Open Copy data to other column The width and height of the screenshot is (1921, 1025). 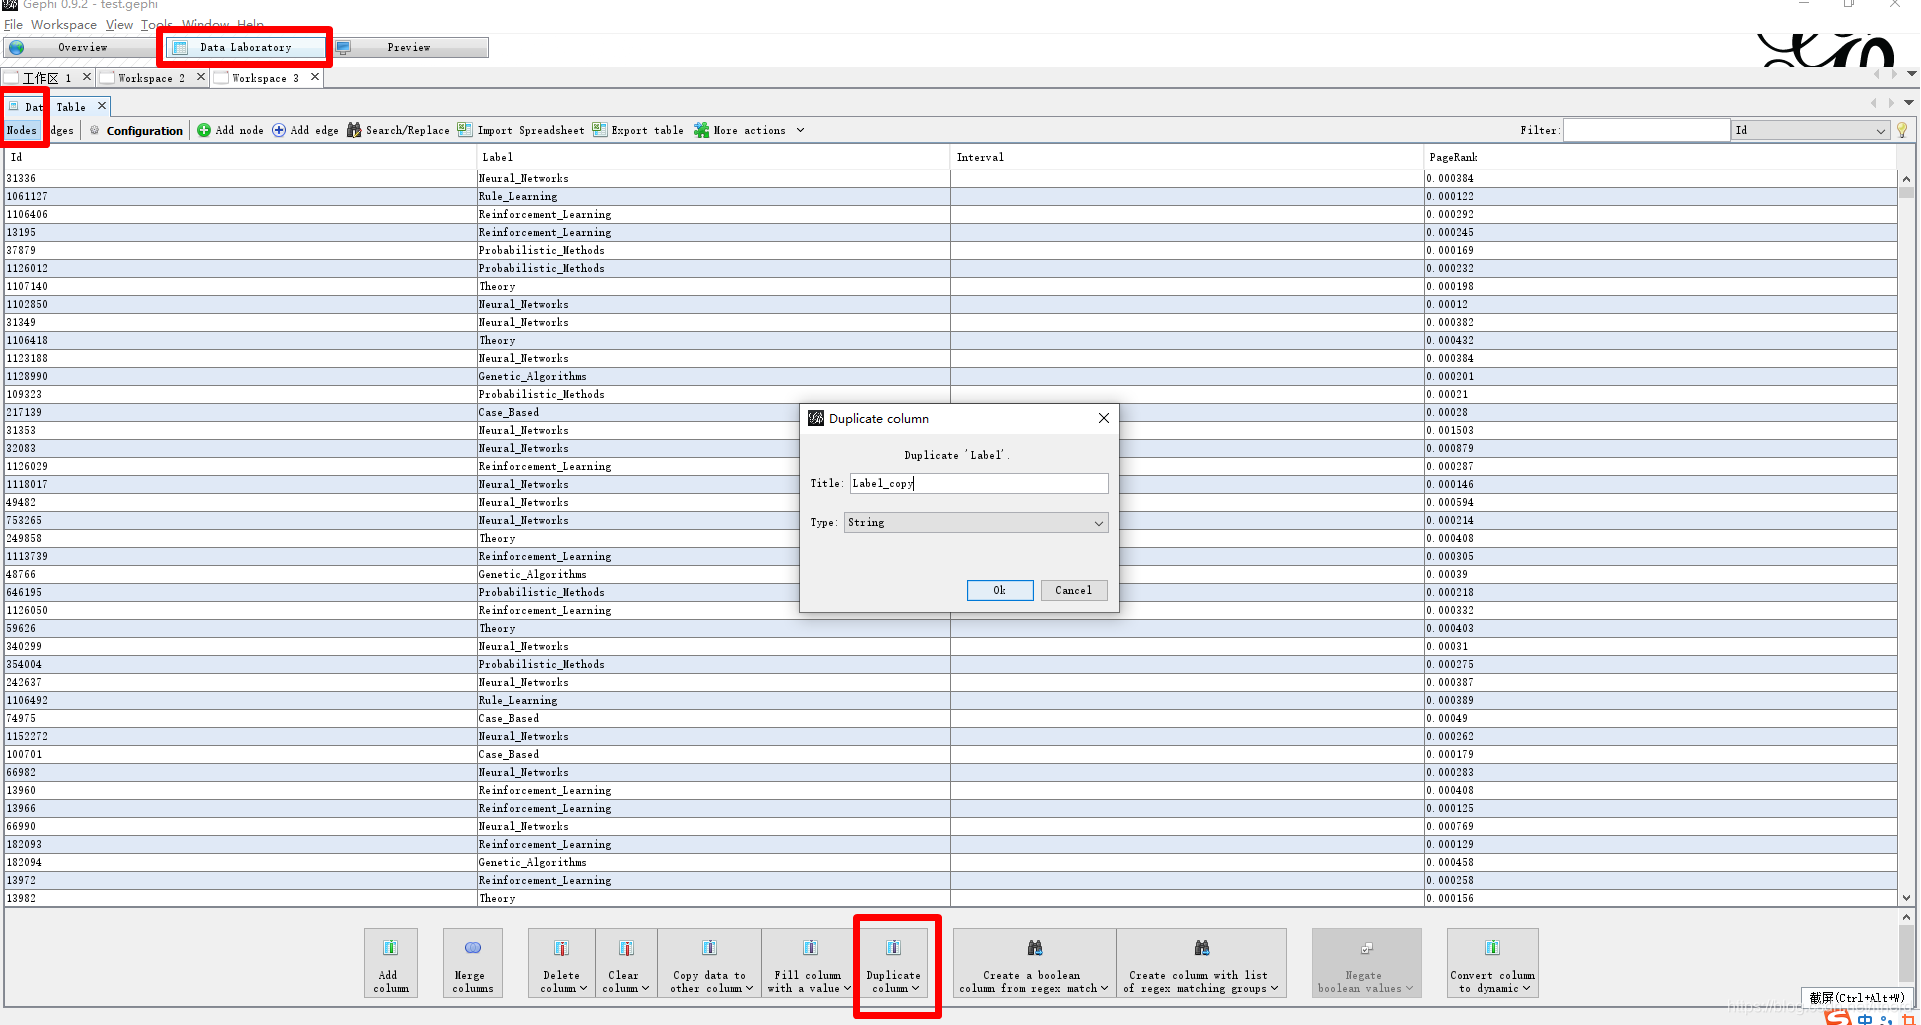[710, 963]
